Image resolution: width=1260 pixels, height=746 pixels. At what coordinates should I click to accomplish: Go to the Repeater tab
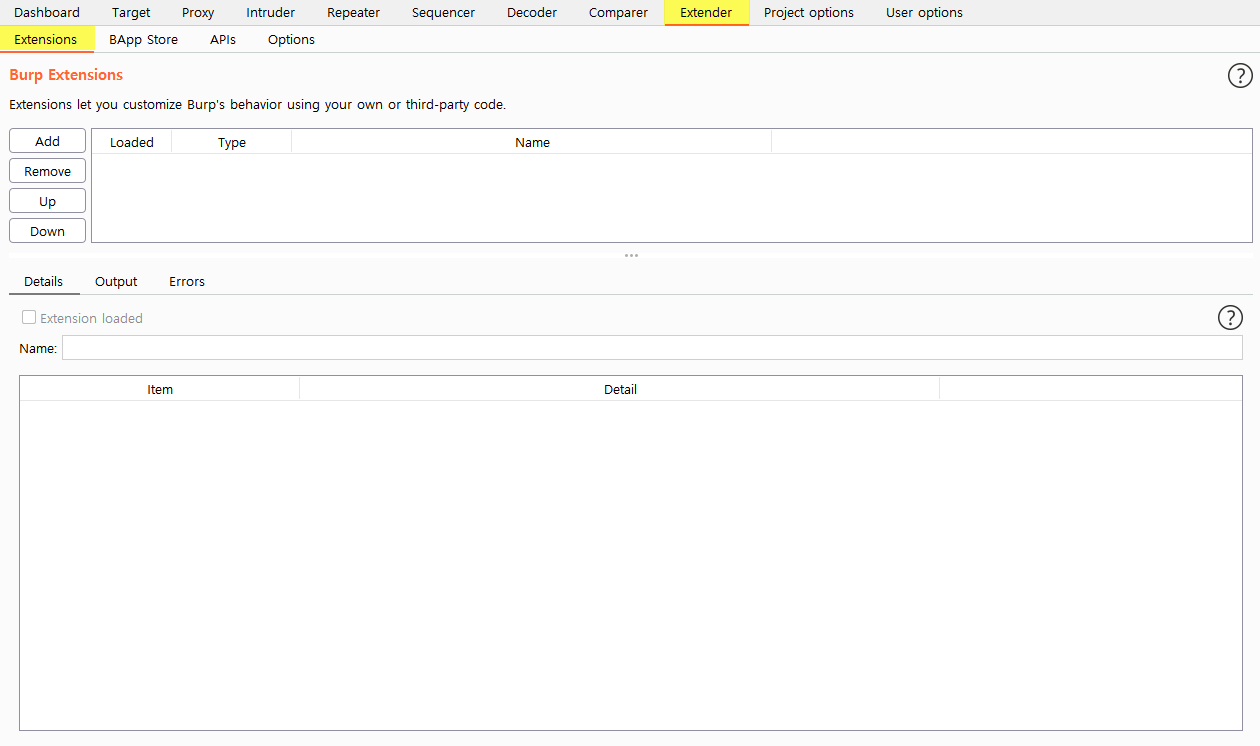[x=353, y=13]
